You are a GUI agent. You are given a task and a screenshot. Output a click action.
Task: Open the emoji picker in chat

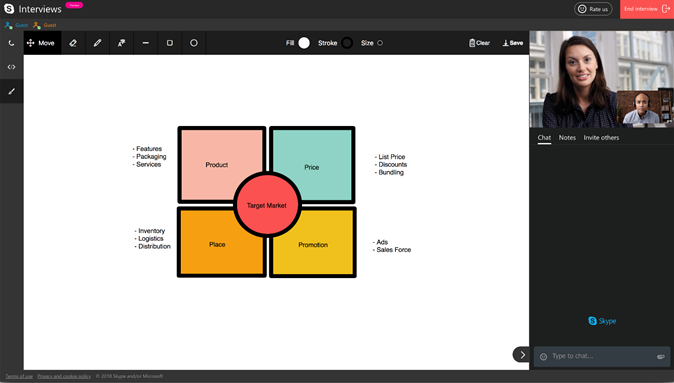point(543,356)
